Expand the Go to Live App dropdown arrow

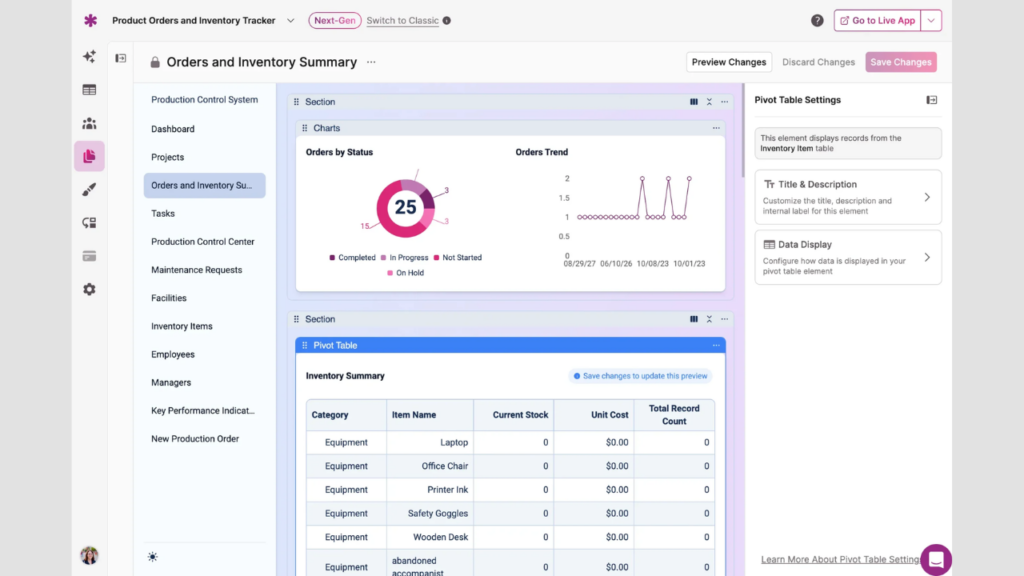[931, 20]
